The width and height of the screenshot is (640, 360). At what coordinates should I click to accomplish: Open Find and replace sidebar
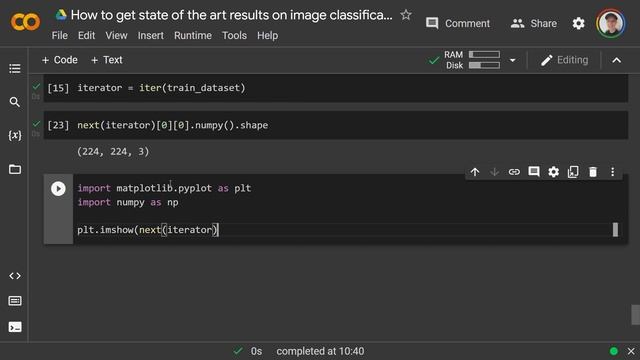(x=15, y=102)
